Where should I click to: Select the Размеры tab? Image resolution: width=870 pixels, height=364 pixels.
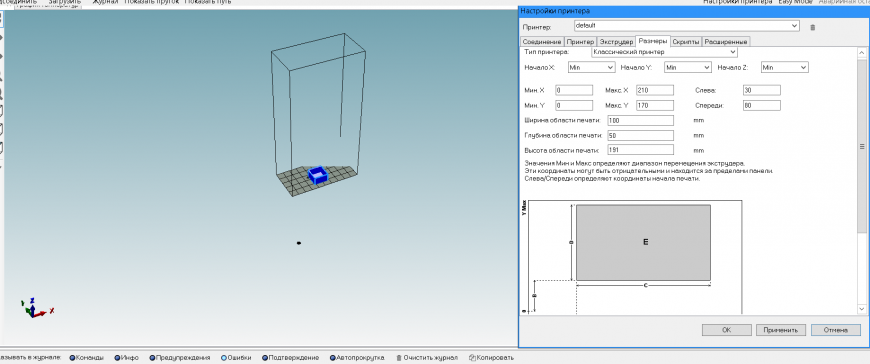click(652, 41)
